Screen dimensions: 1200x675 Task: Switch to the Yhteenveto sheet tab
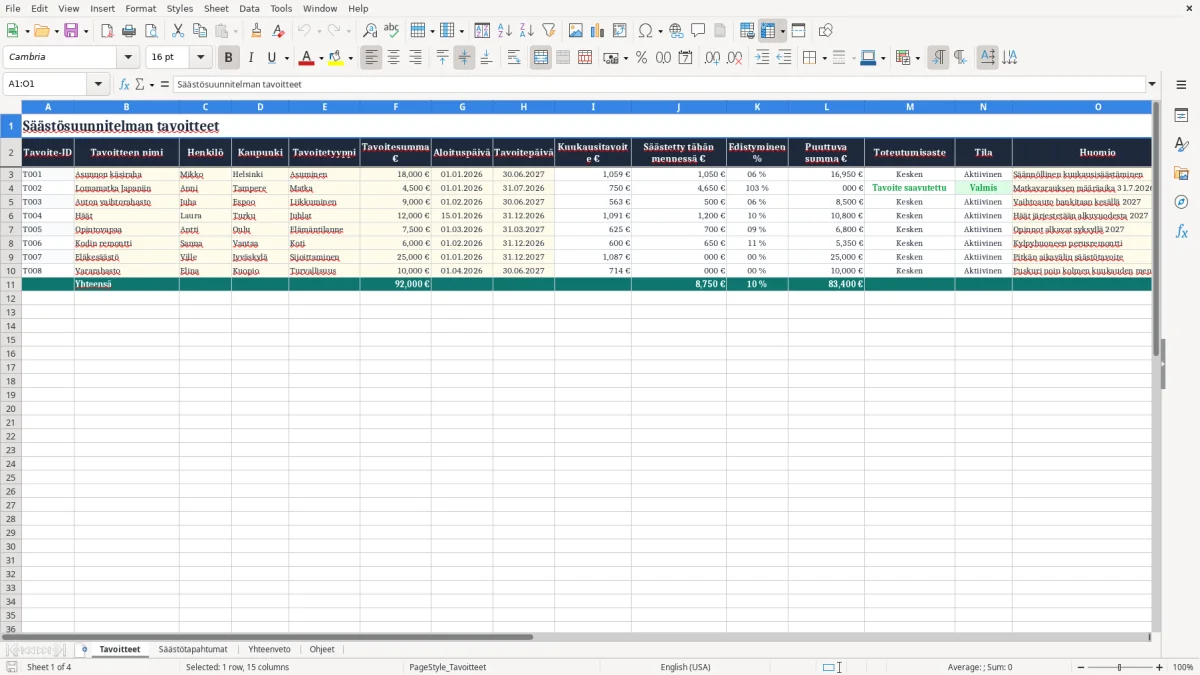tap(269, 649)
